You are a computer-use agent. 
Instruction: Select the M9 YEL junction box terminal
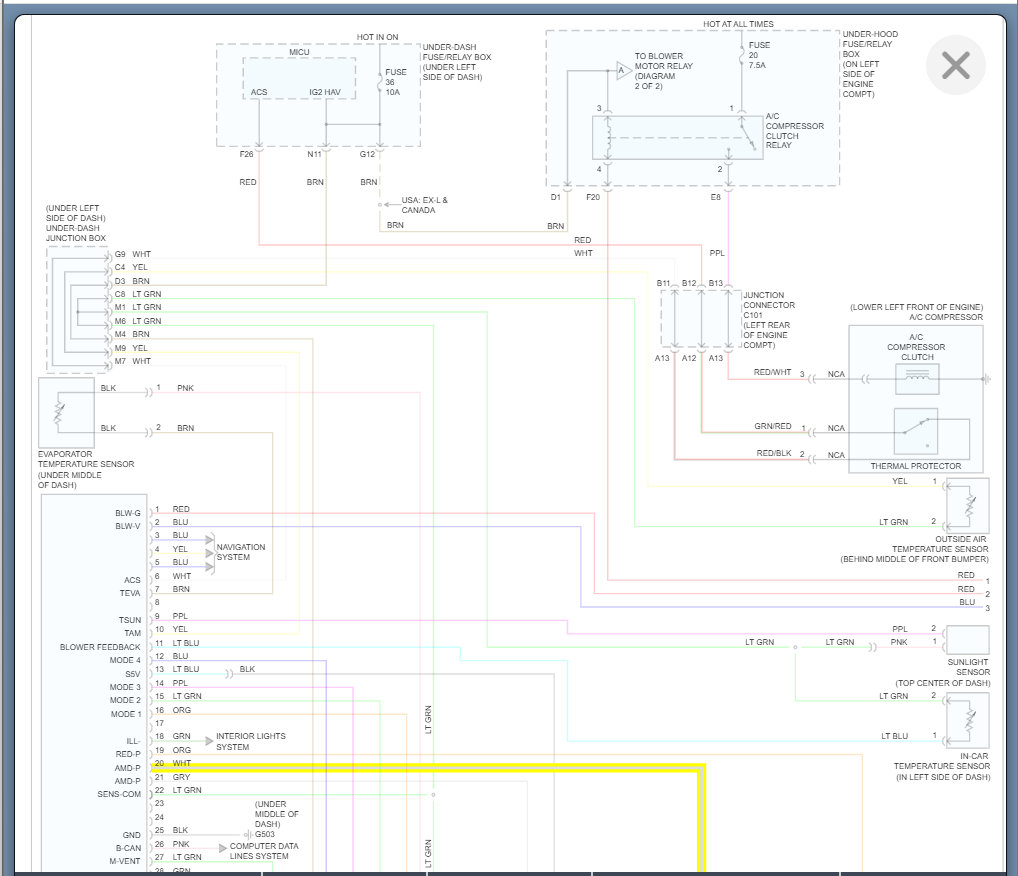click(131, 348)
